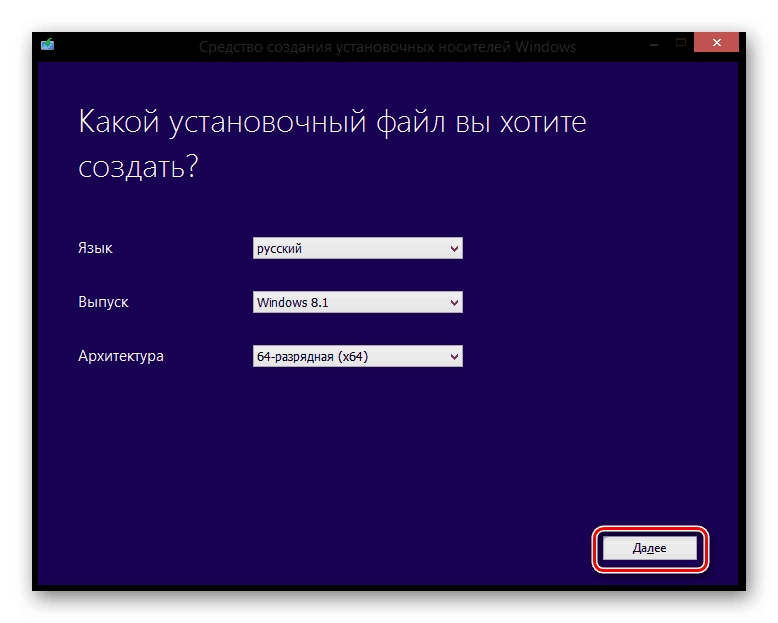Click the red highlight frame around Далее

click(x=650, y=530)
